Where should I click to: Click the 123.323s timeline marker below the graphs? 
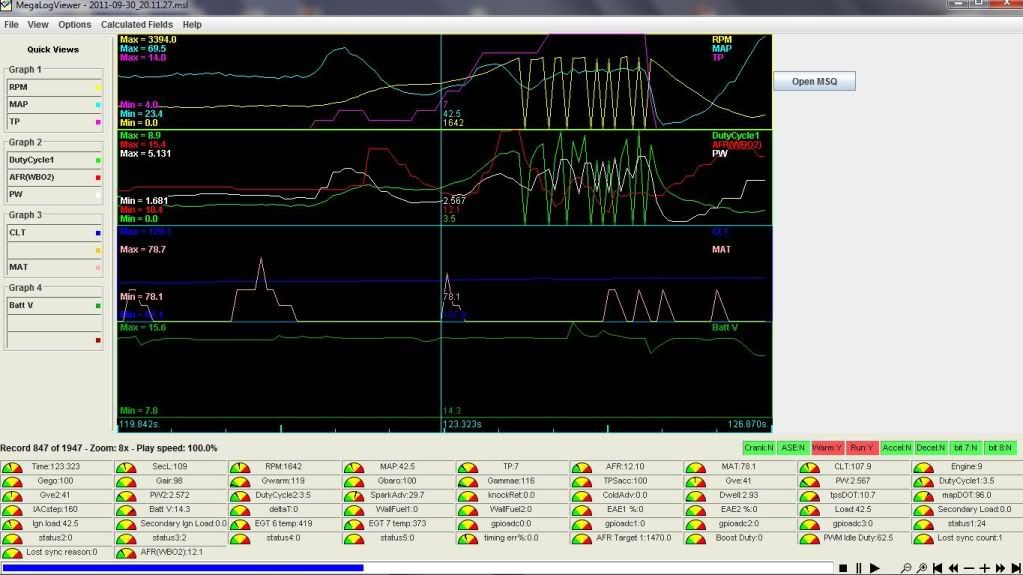point(462,424)
